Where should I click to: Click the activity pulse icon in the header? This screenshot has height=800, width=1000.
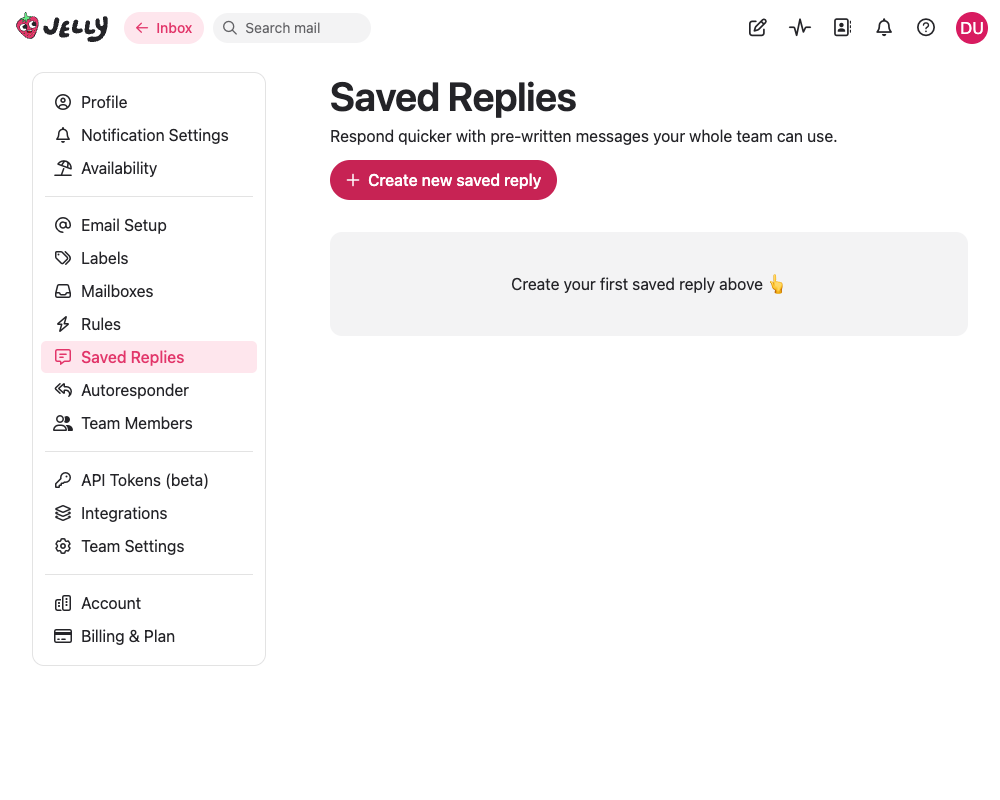pos(799,27)
